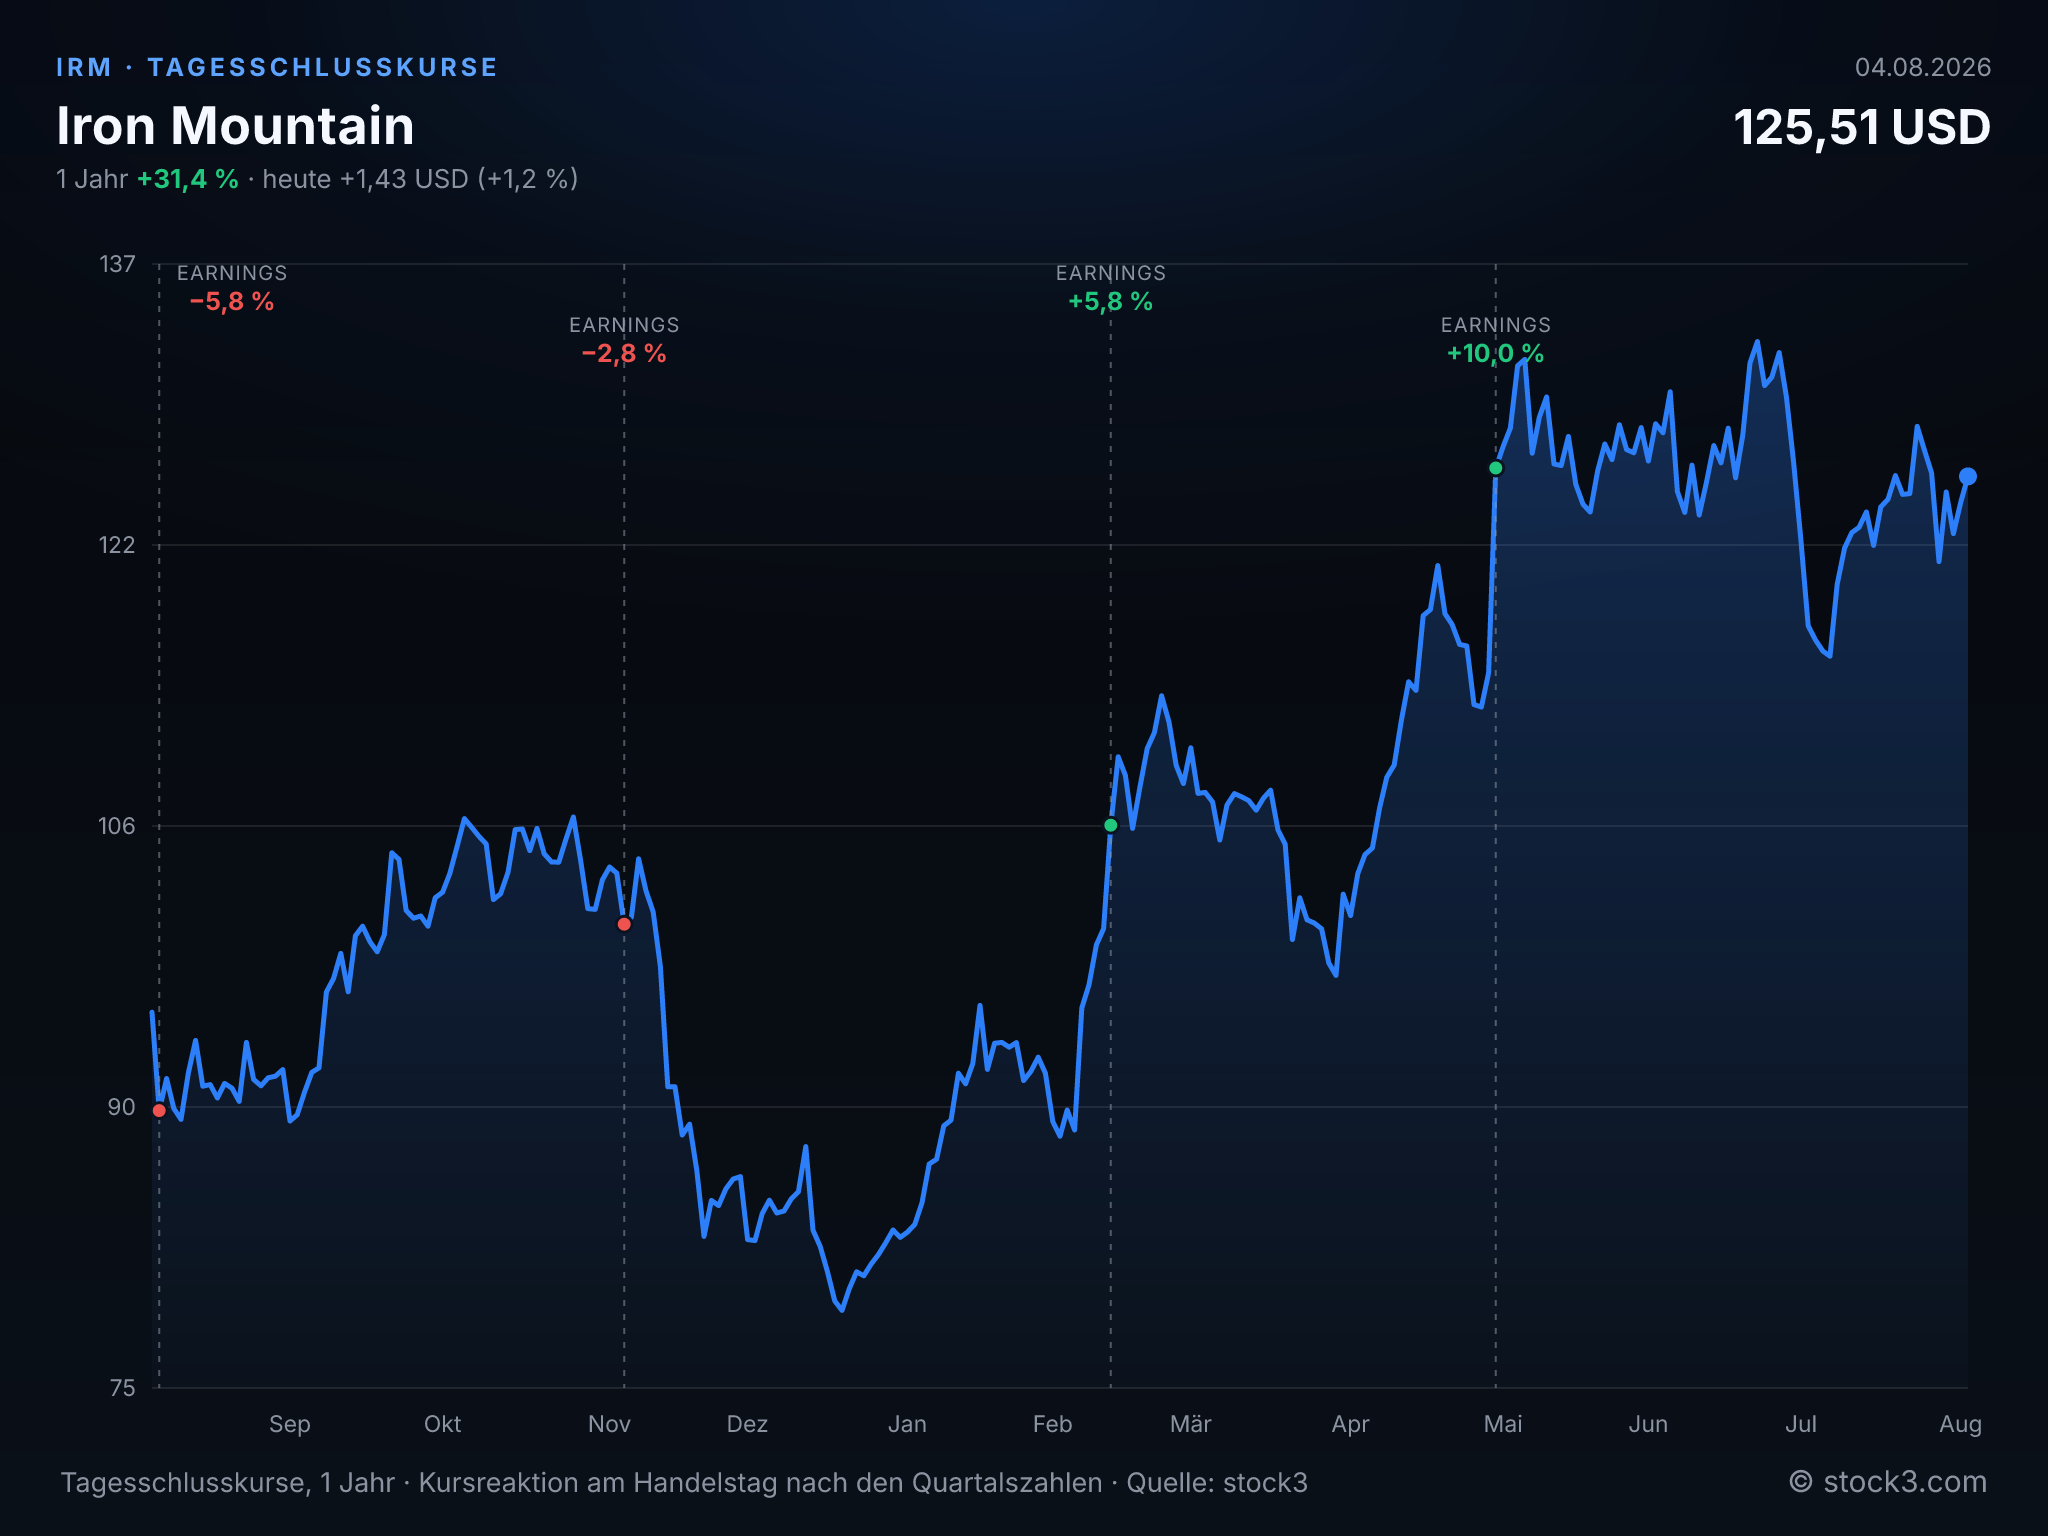Click the "Nov" month label
This screenshot has width=2048, height=1536.
[609, 1424]
